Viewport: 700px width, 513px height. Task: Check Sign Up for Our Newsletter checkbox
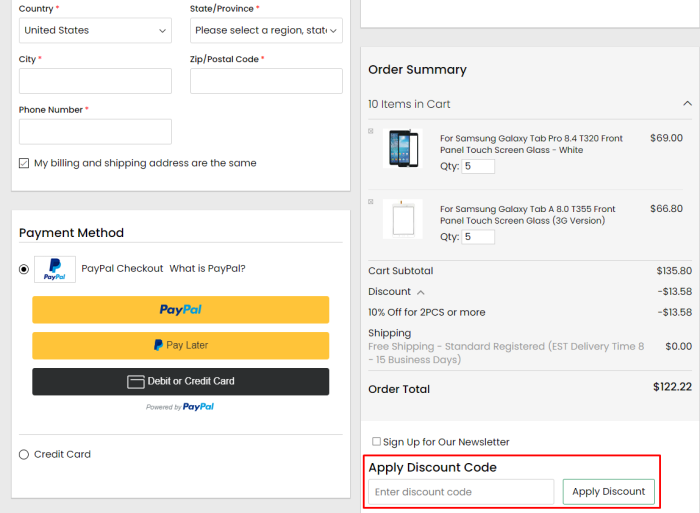click(x=376, y=442)
